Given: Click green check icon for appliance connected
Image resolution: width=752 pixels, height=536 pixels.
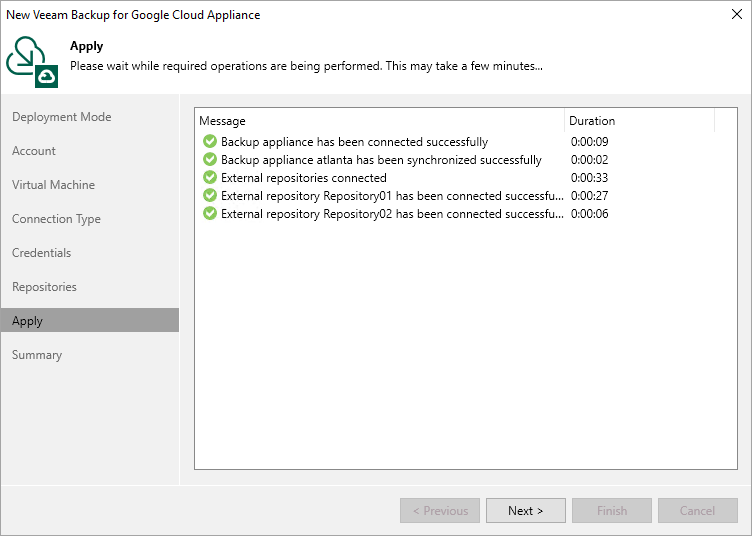Looking at the screenshot, I should 210,142.
